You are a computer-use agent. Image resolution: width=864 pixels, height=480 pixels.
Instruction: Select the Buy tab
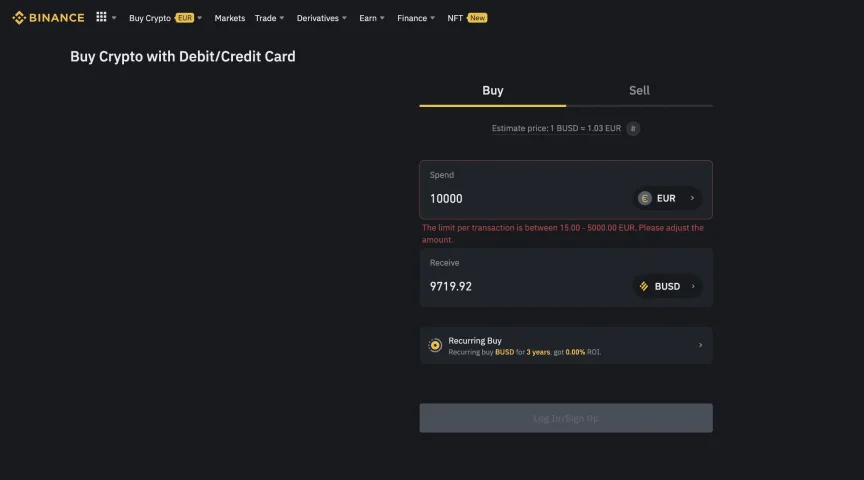click(x=493, y=90)
